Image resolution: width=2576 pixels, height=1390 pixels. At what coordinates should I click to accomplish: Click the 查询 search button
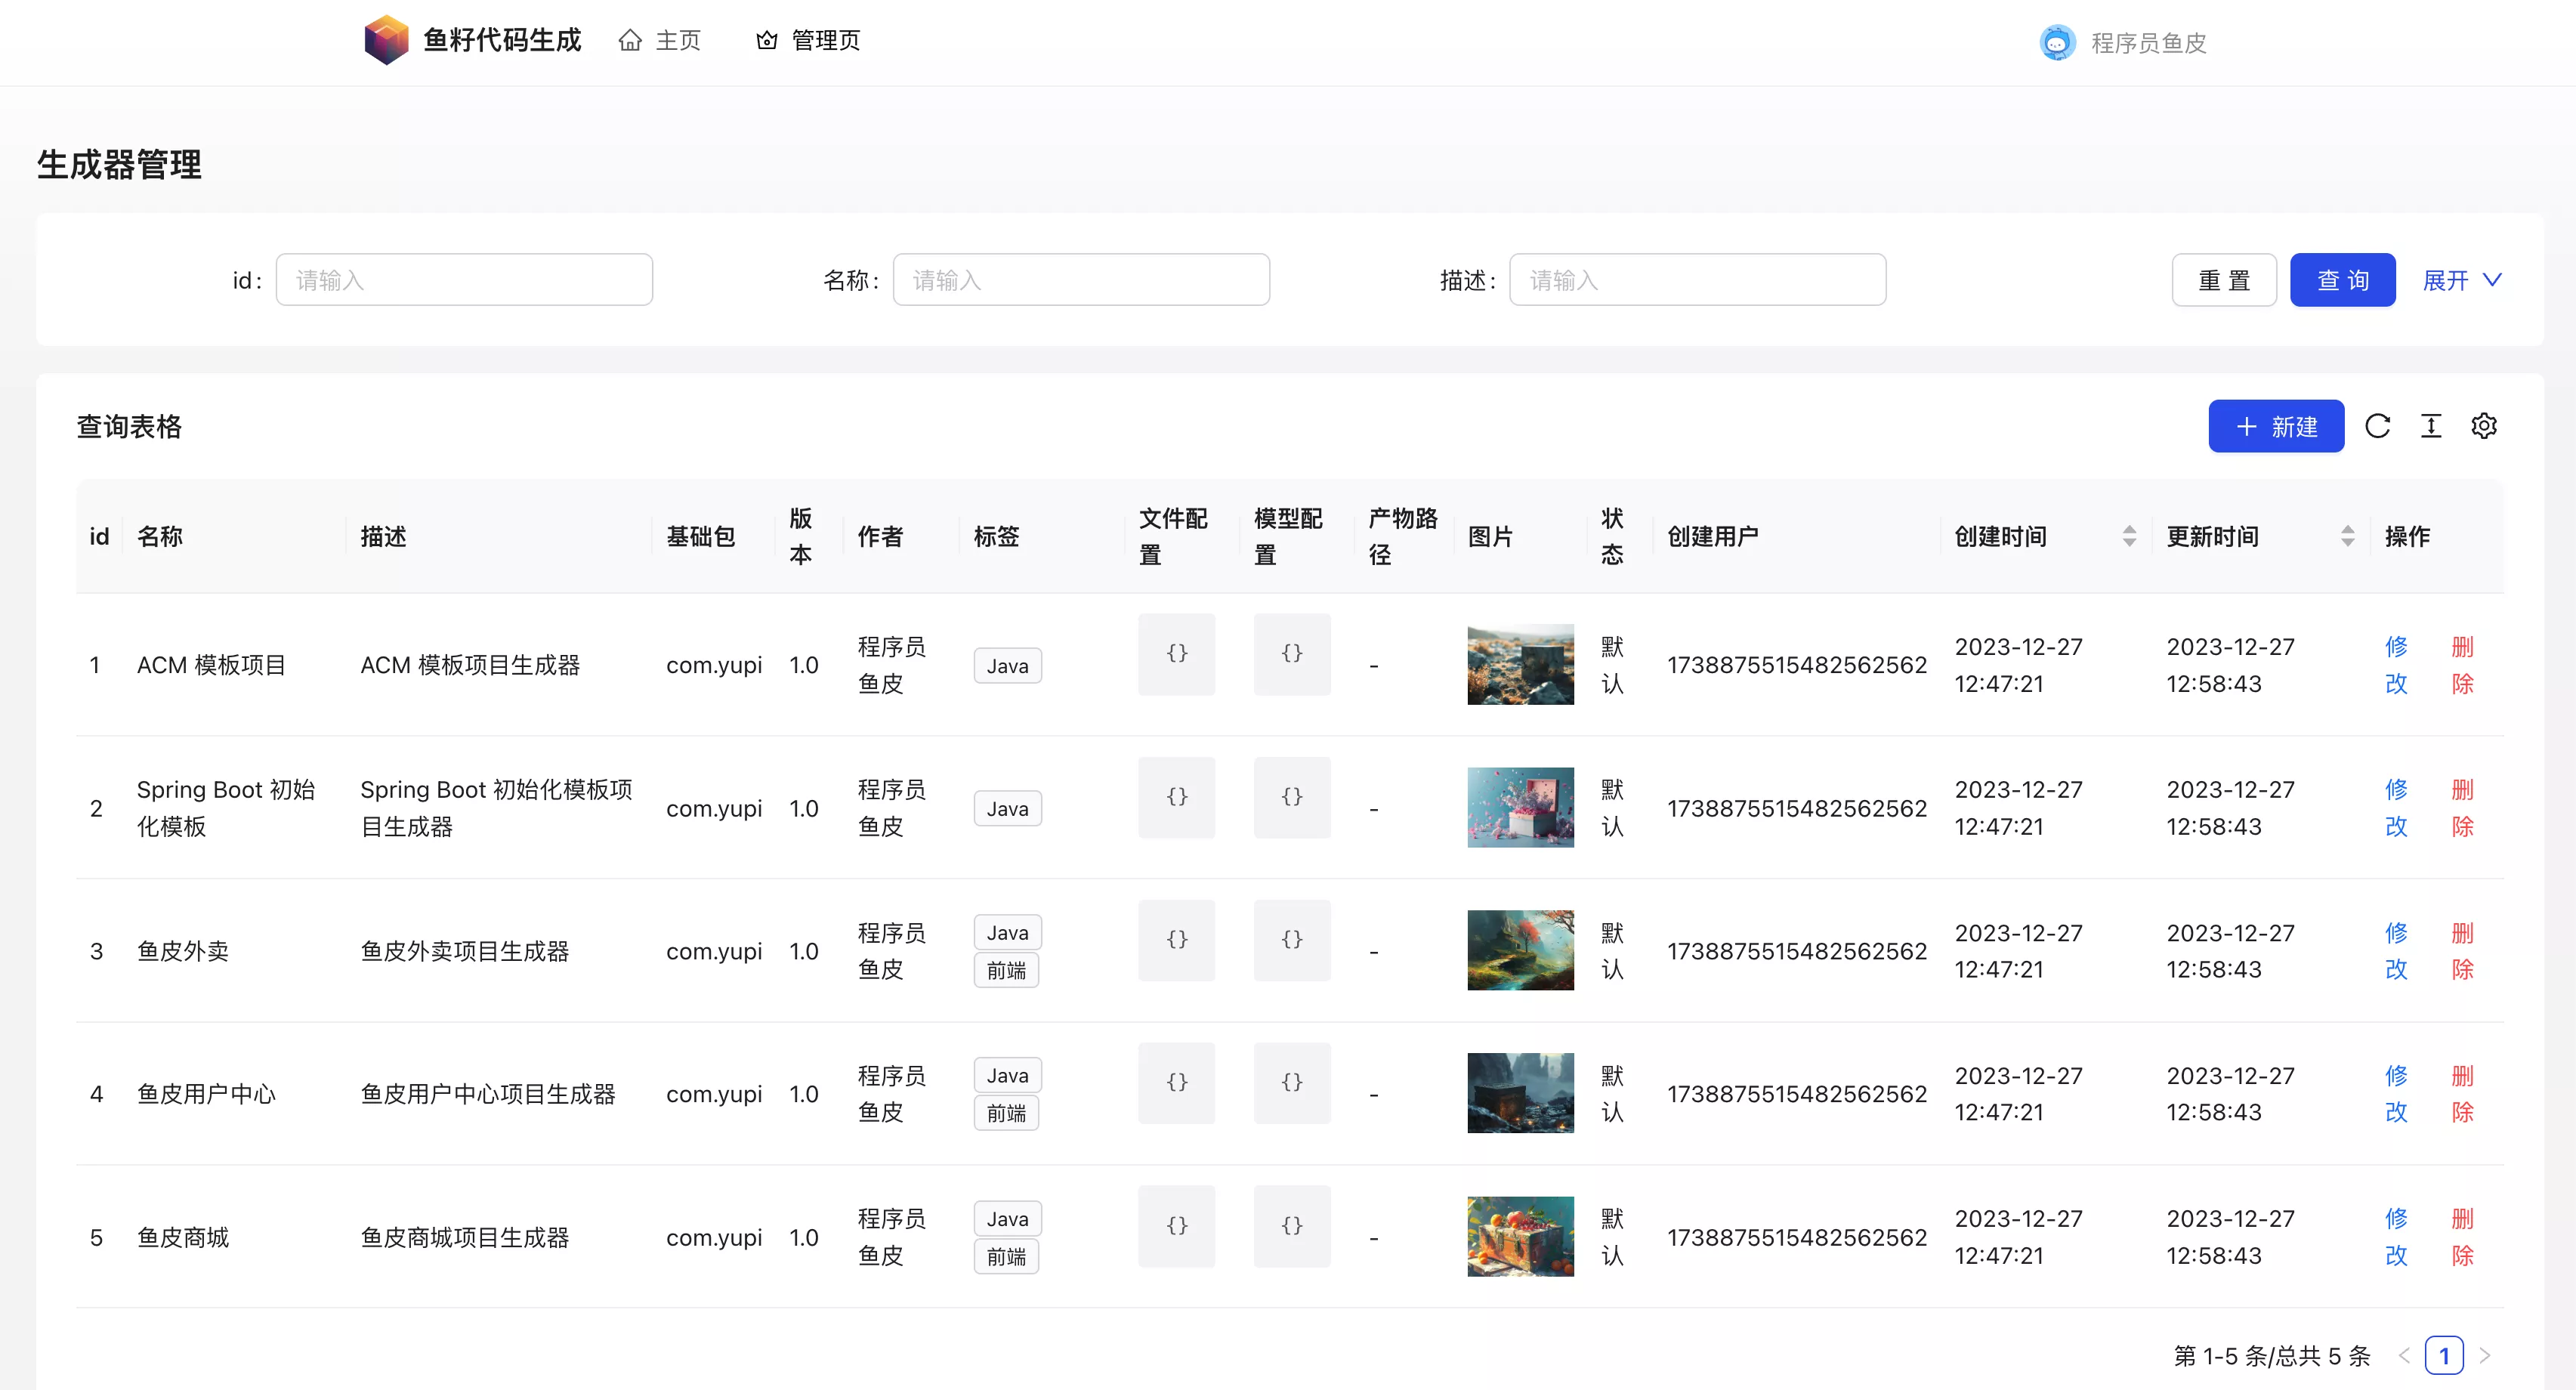coord(2343,280)
